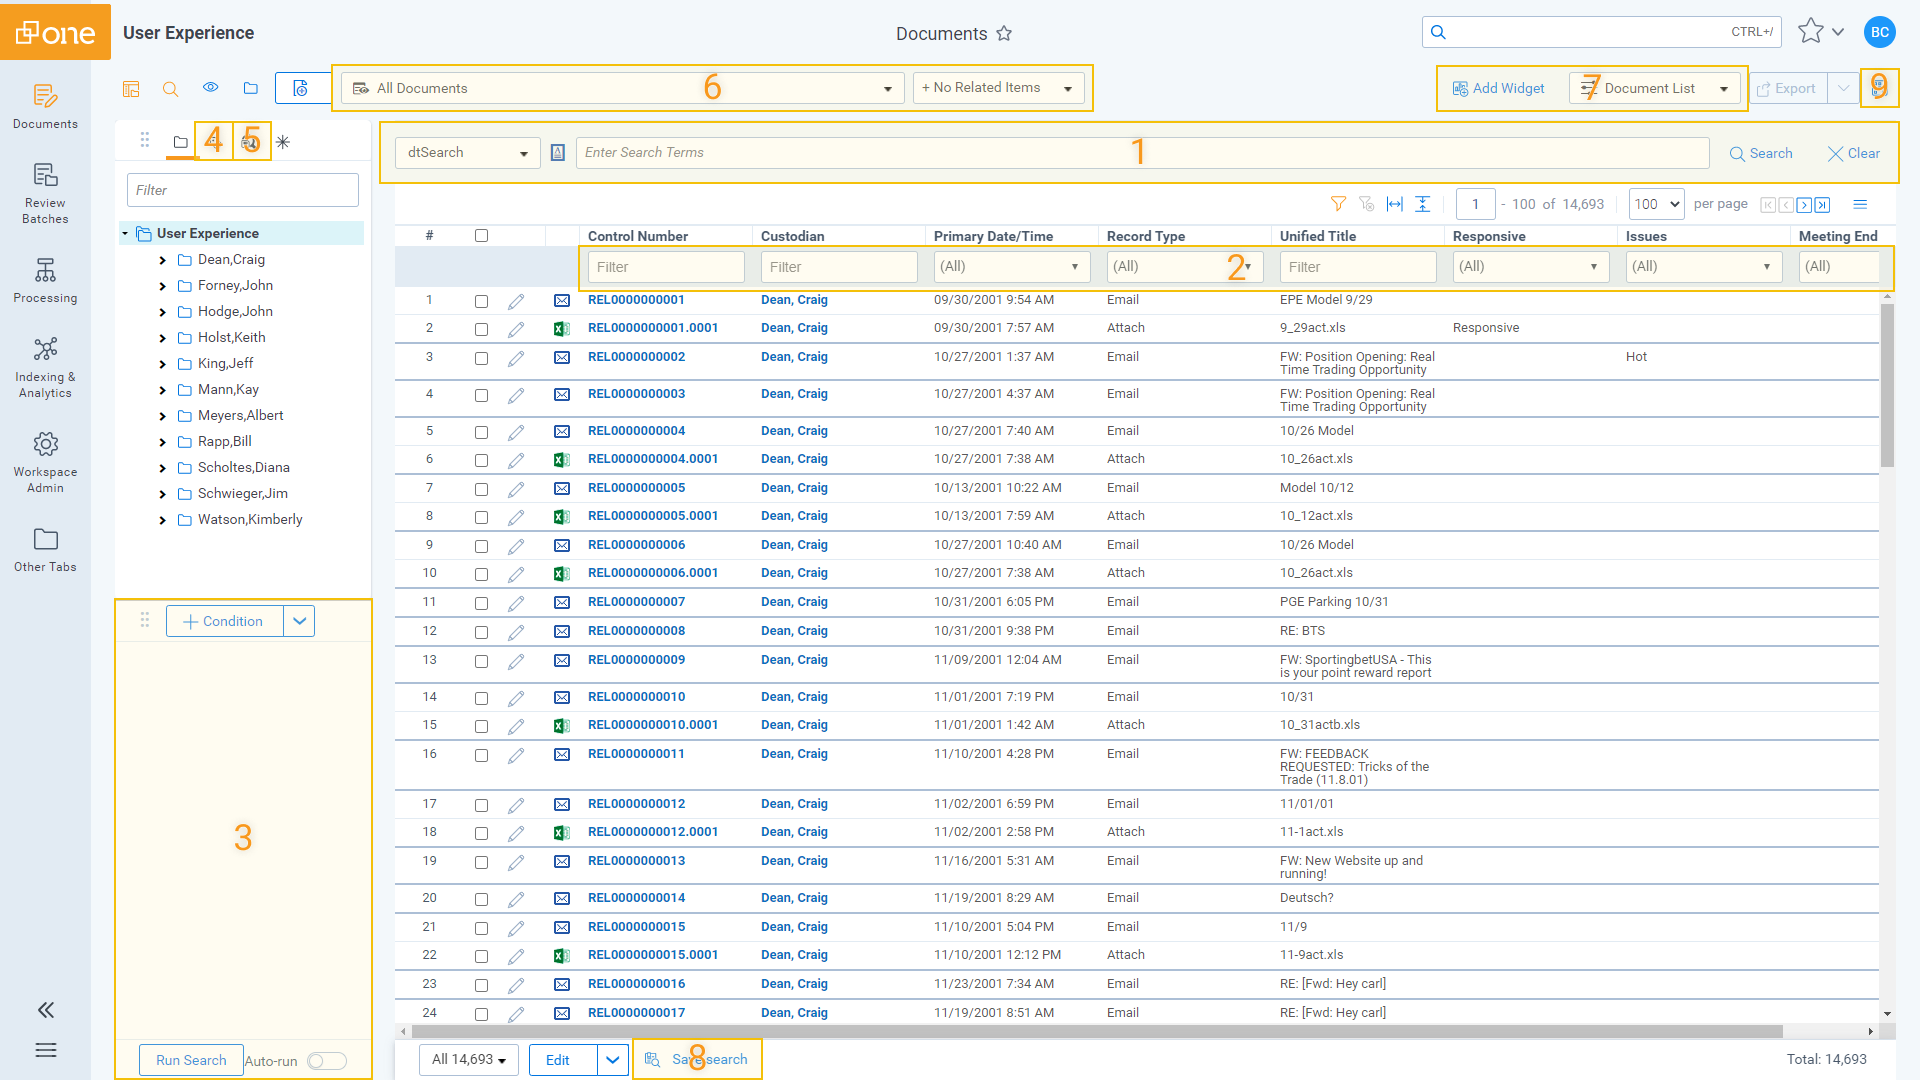Select the folders tab in browser panel

[181, 142]
